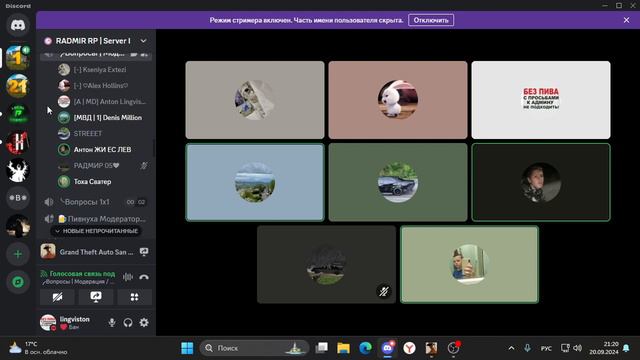The height and width of the screenshot is (360, 640).
Task: Open Task View from taskbar
Action: [321, 348]
